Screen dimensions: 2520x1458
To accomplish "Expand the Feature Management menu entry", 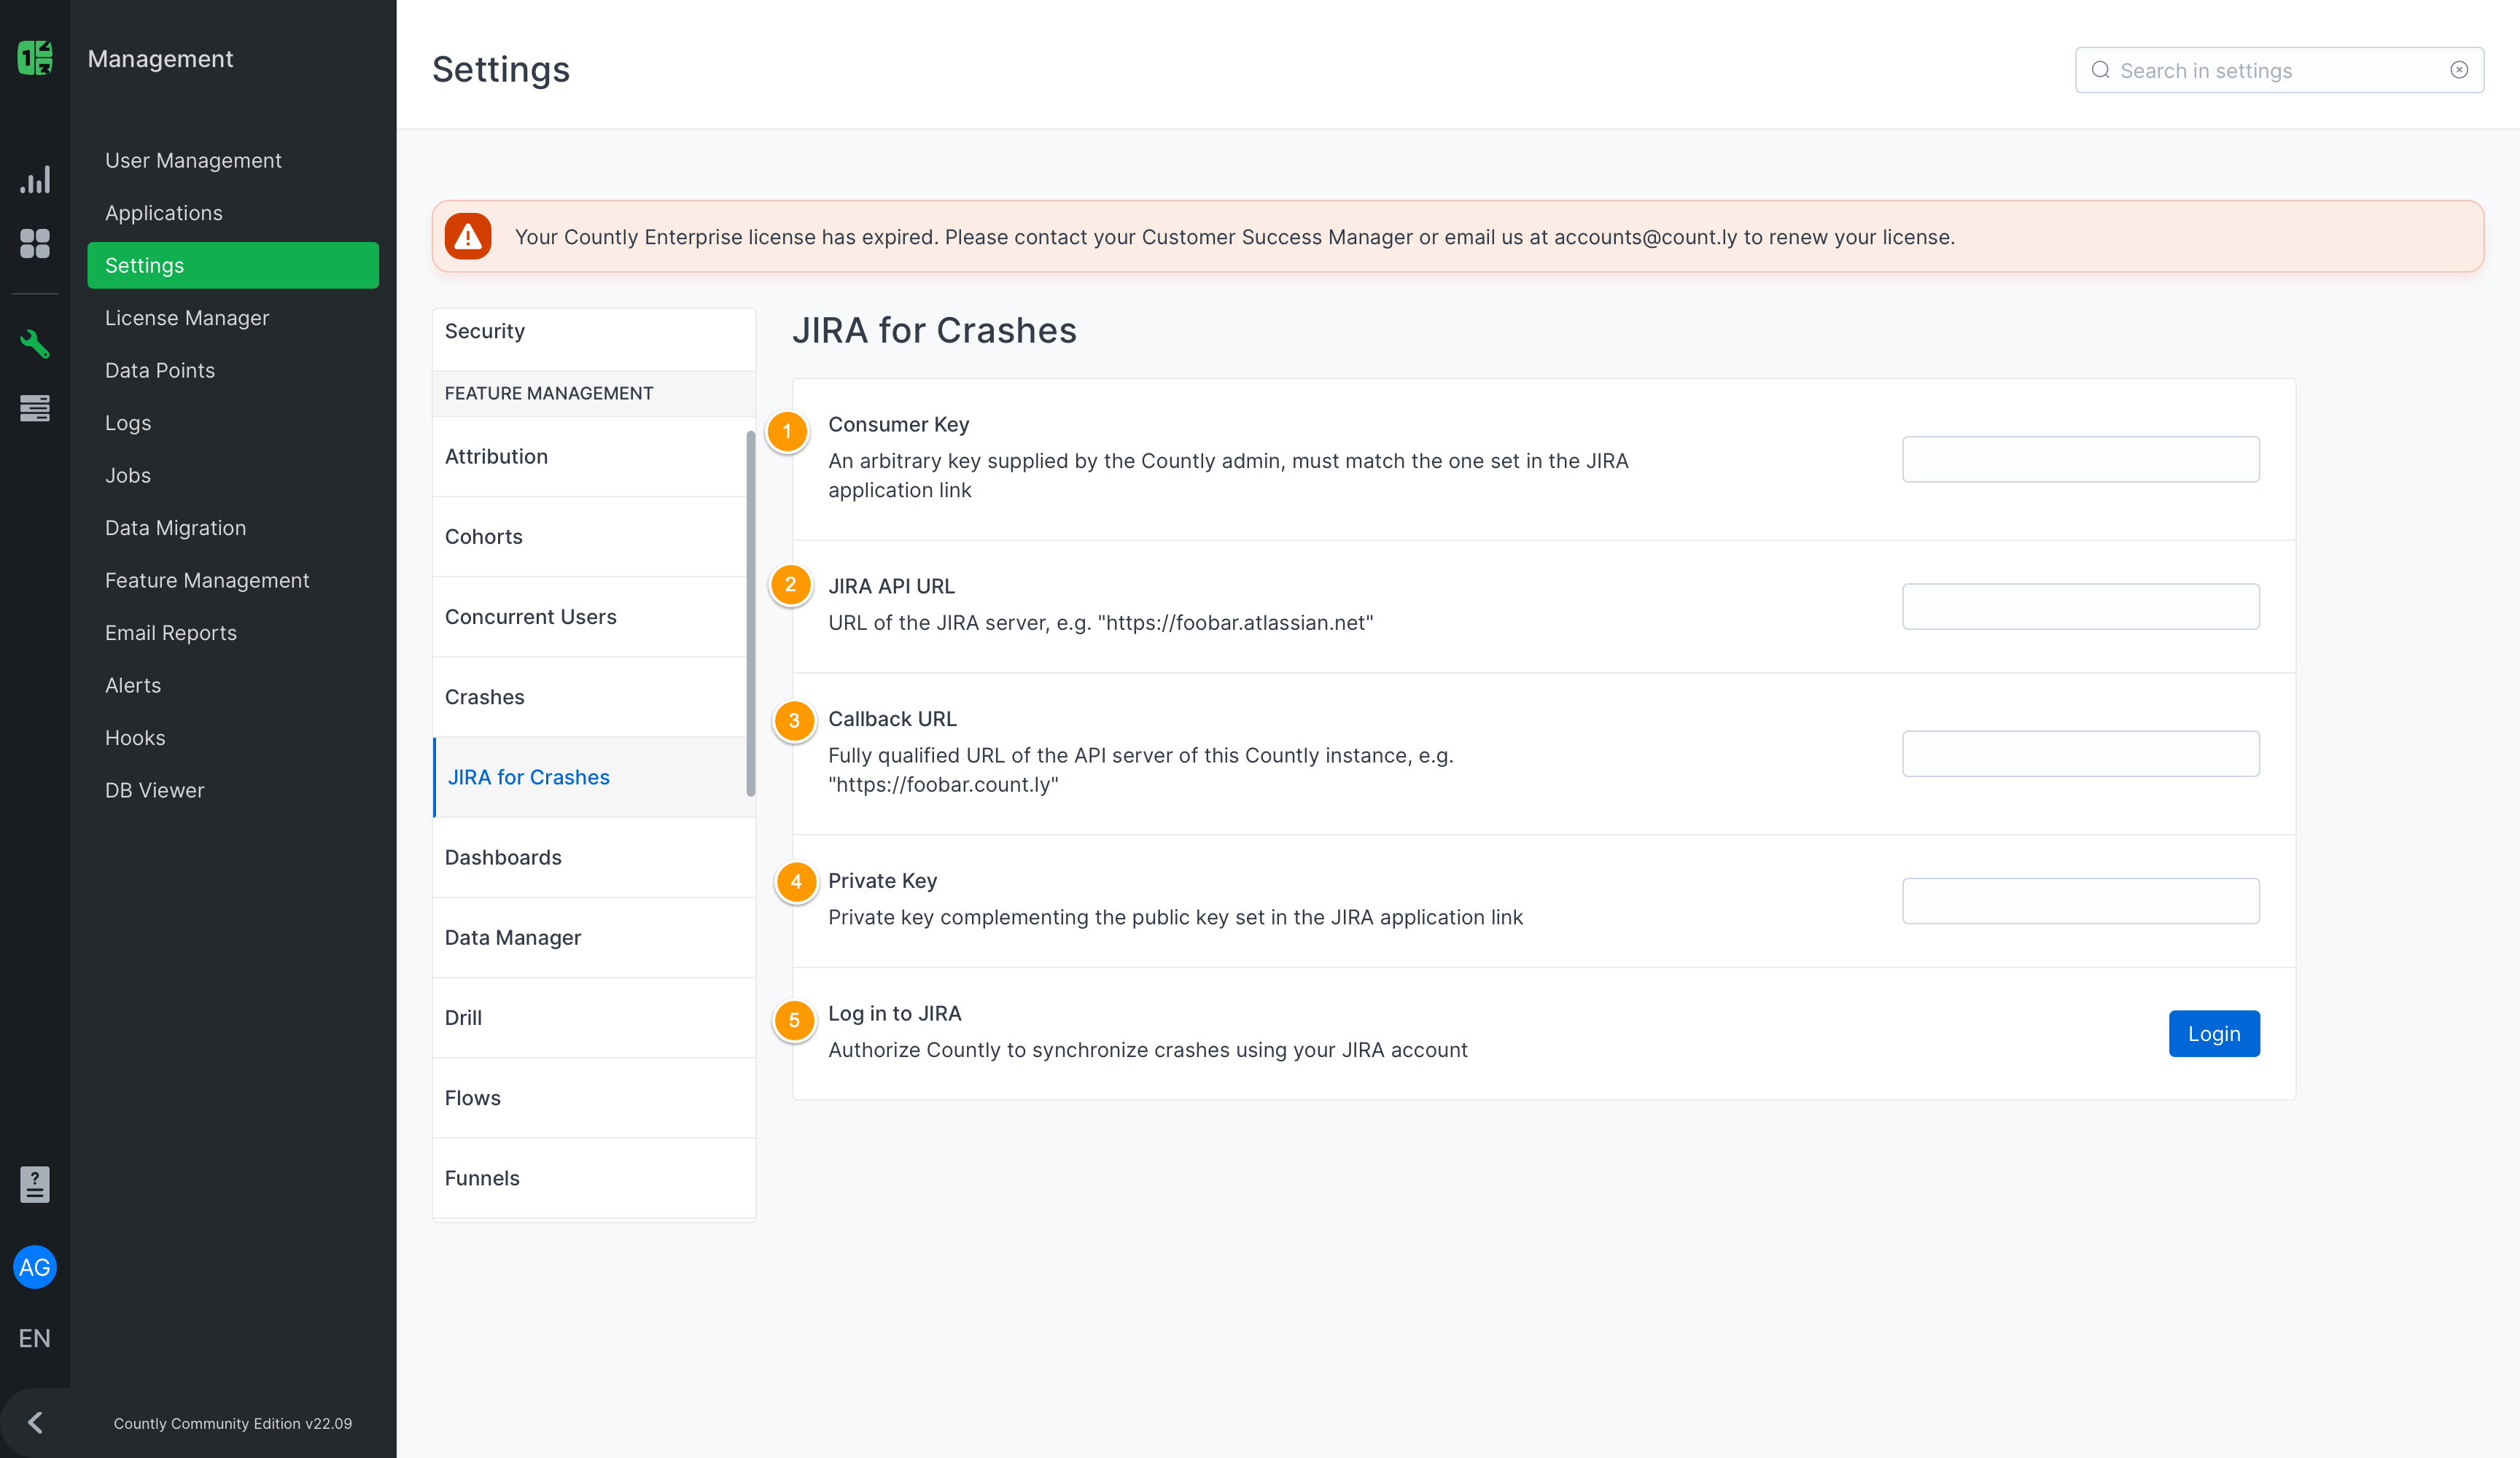I will [207, 580].
